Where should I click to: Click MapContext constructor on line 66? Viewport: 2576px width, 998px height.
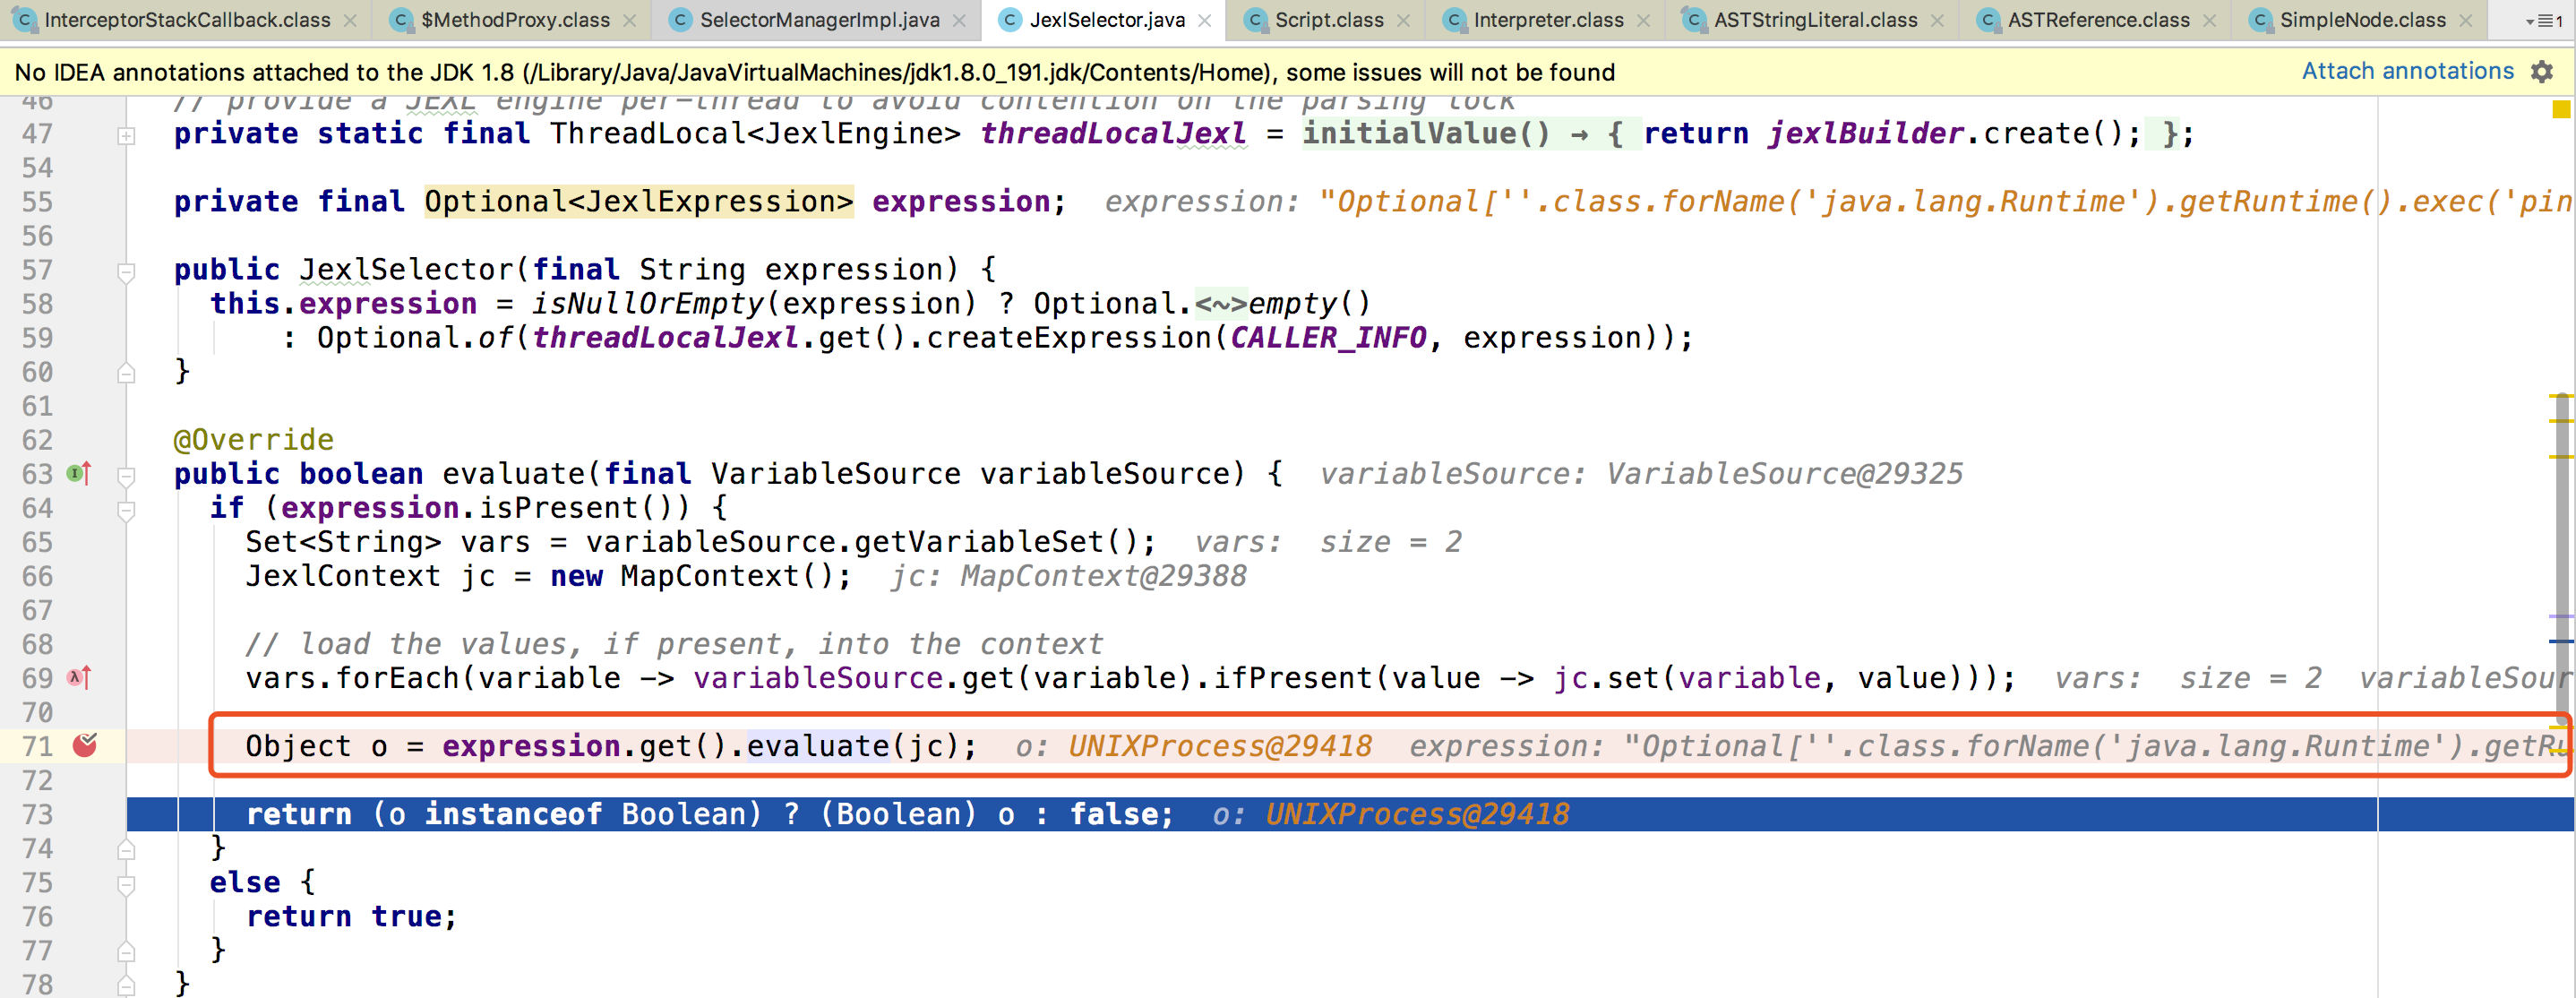734,575
